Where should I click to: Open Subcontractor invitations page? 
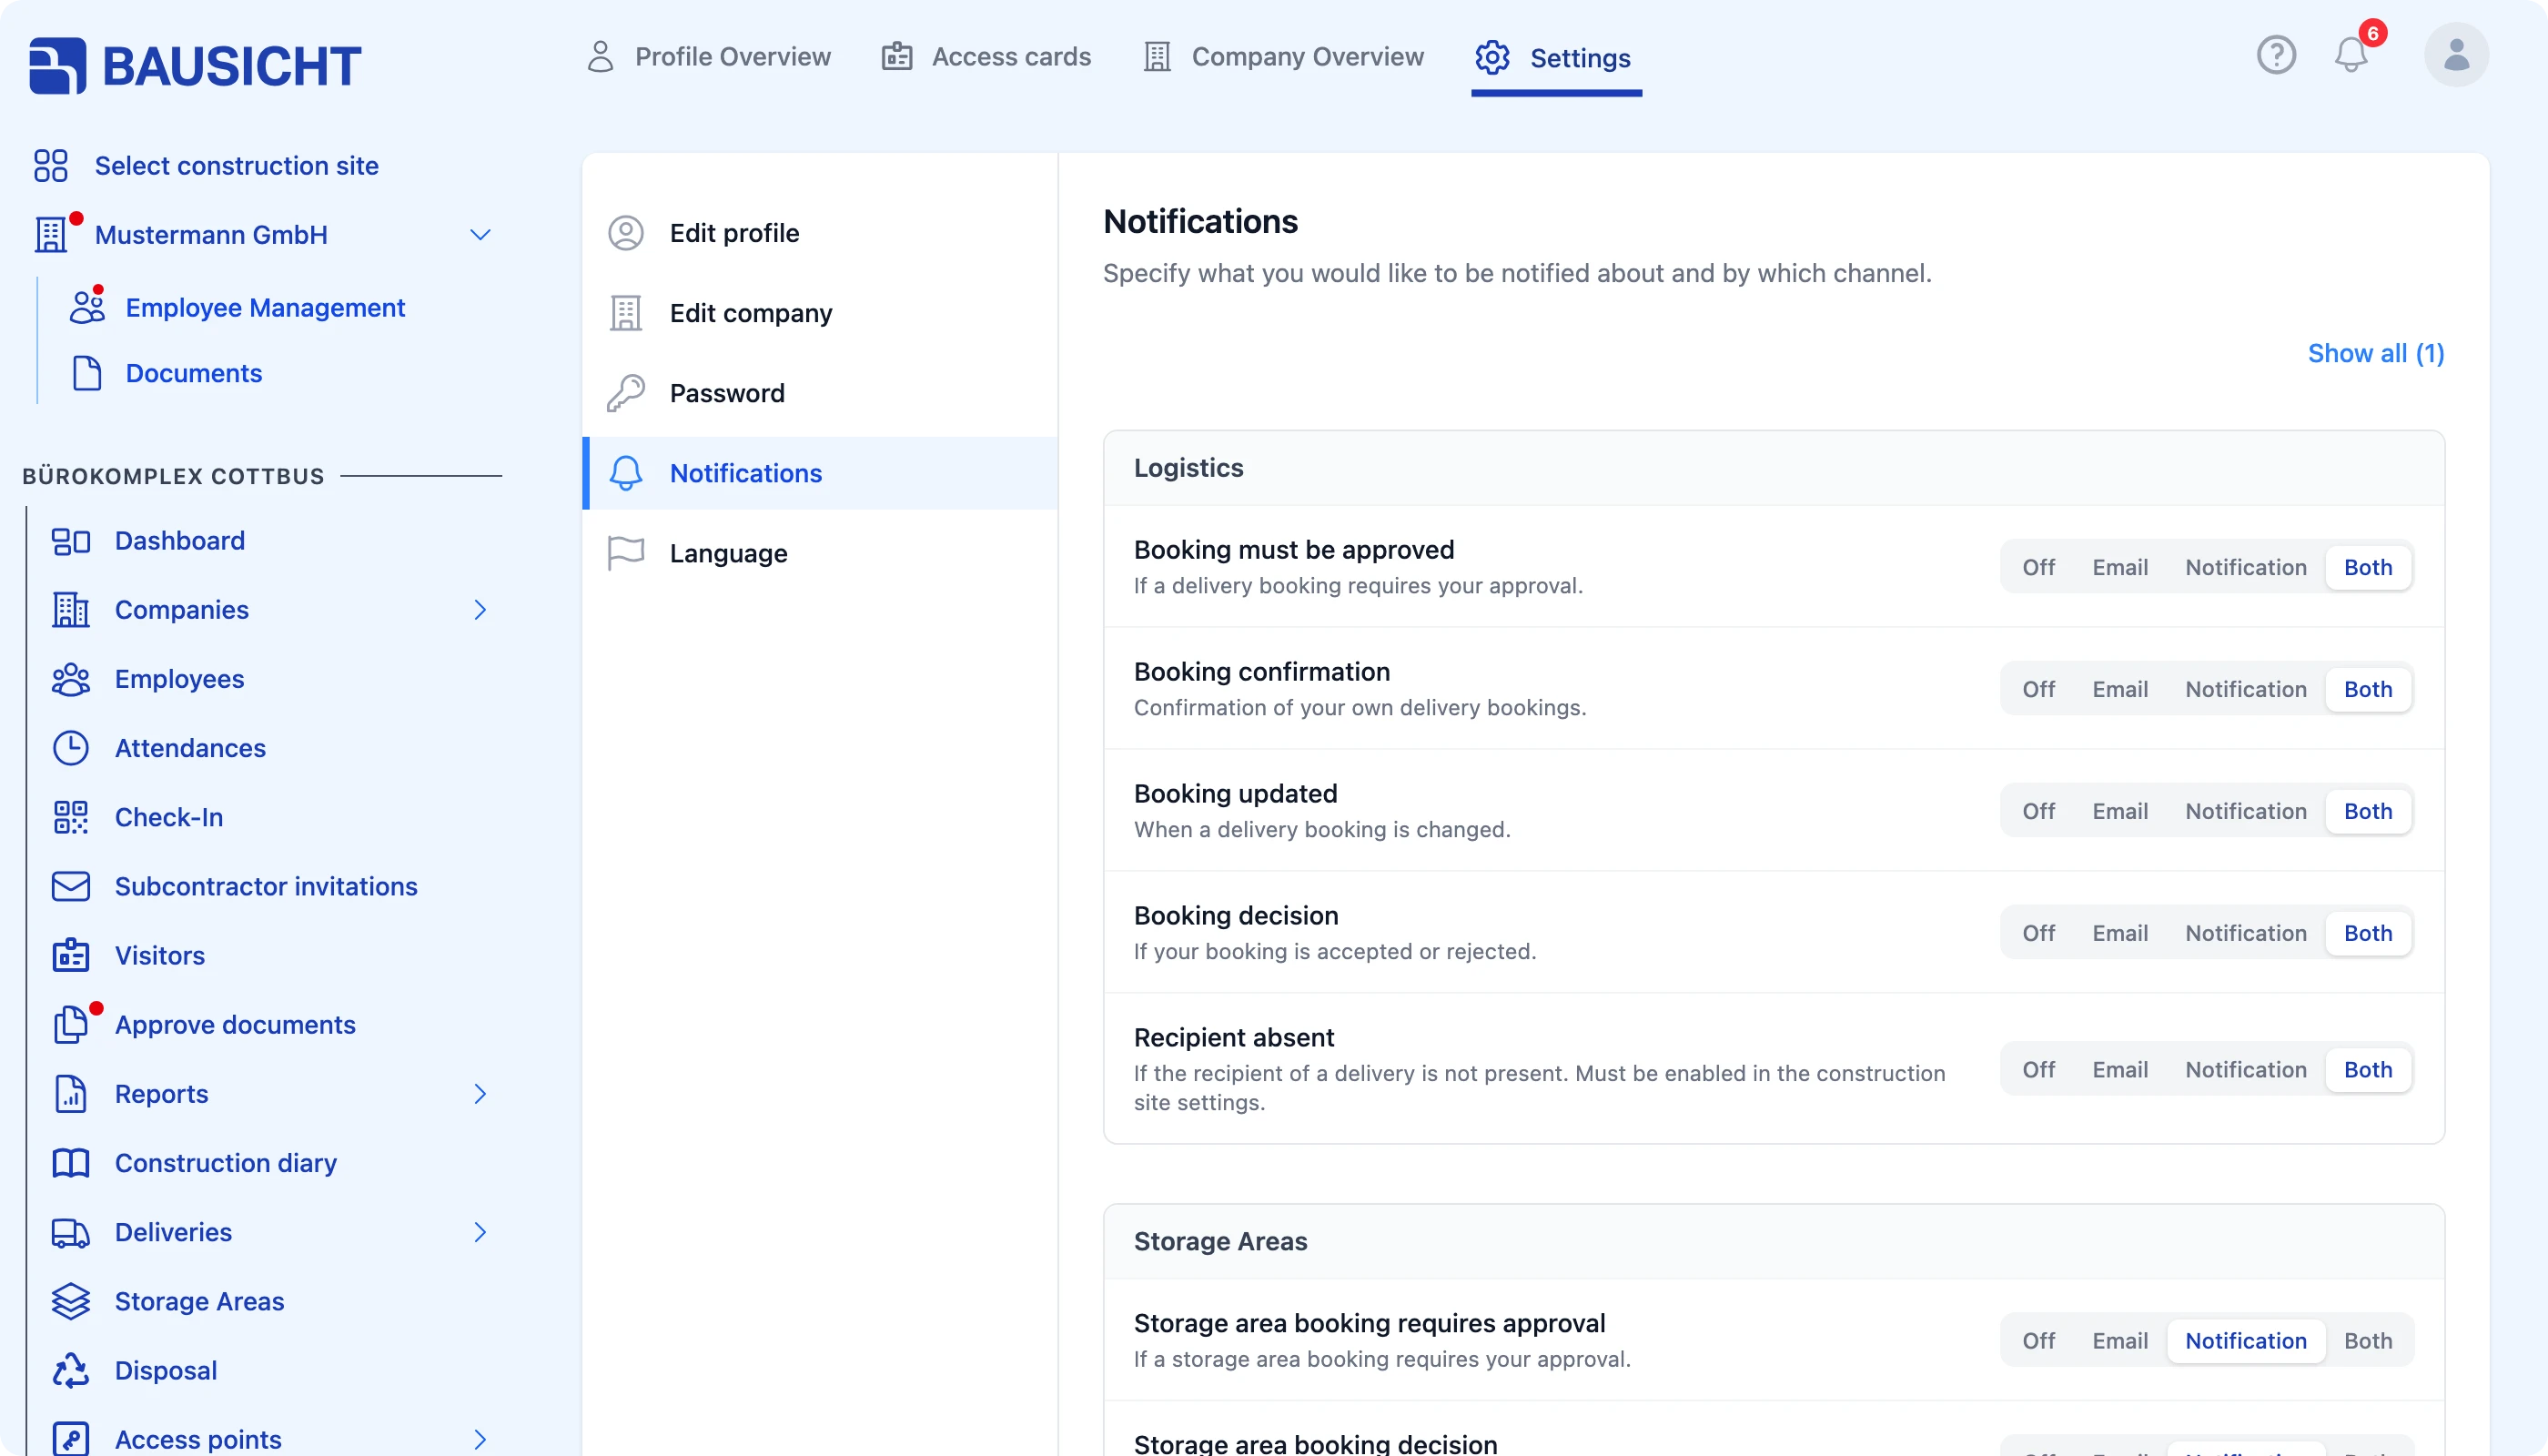click(x=266, y=886)
